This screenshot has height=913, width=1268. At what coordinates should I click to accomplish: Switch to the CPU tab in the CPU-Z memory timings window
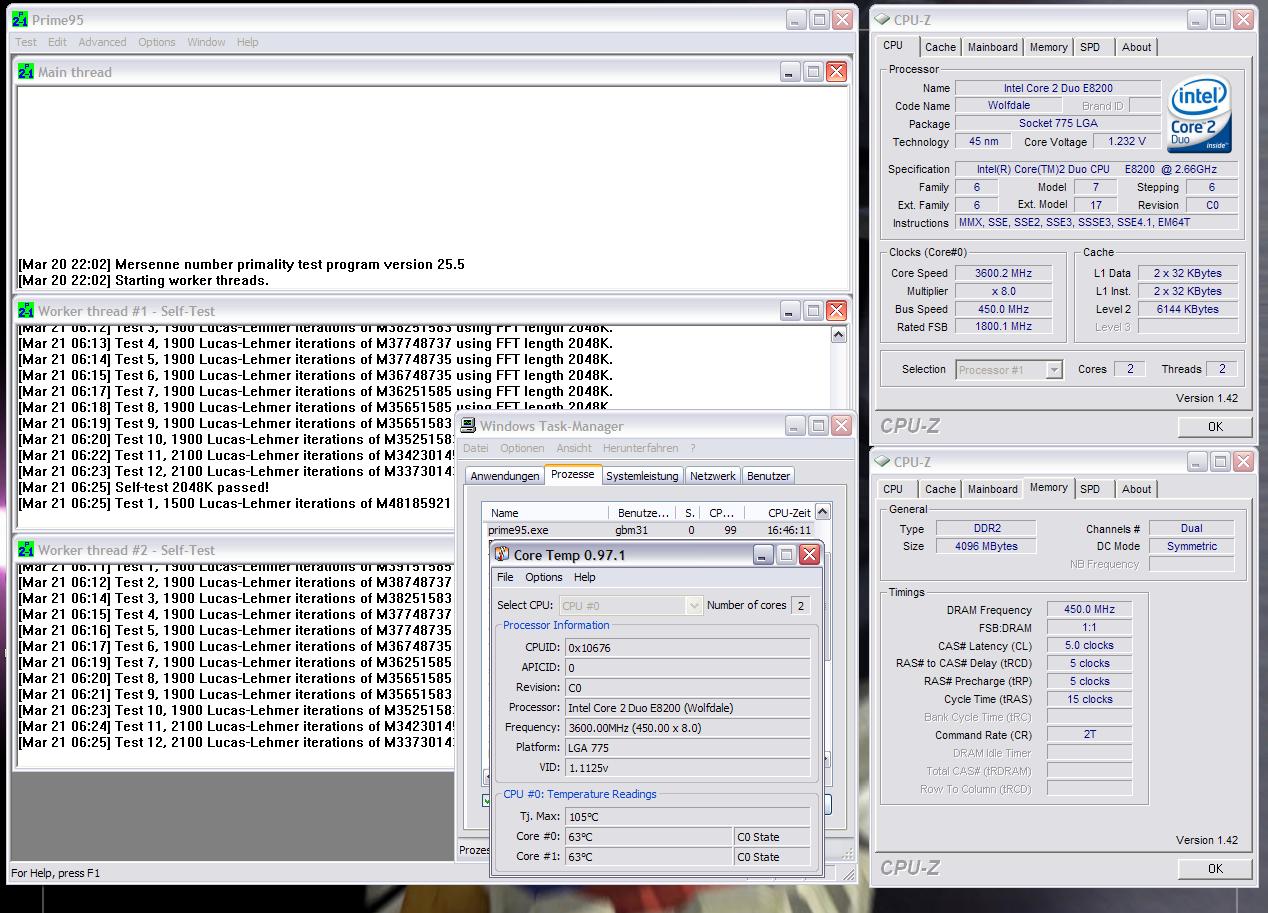(893, 489)
